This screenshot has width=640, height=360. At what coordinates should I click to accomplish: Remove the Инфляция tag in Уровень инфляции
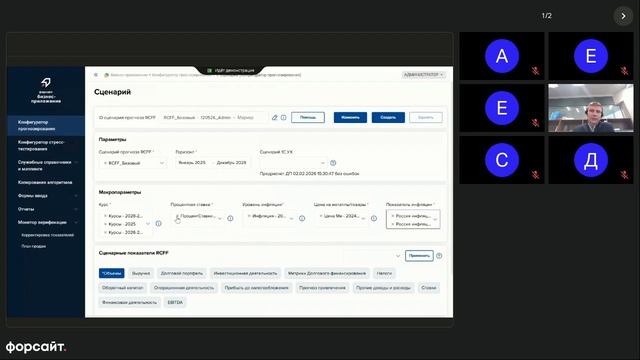[x=249, y=216]
